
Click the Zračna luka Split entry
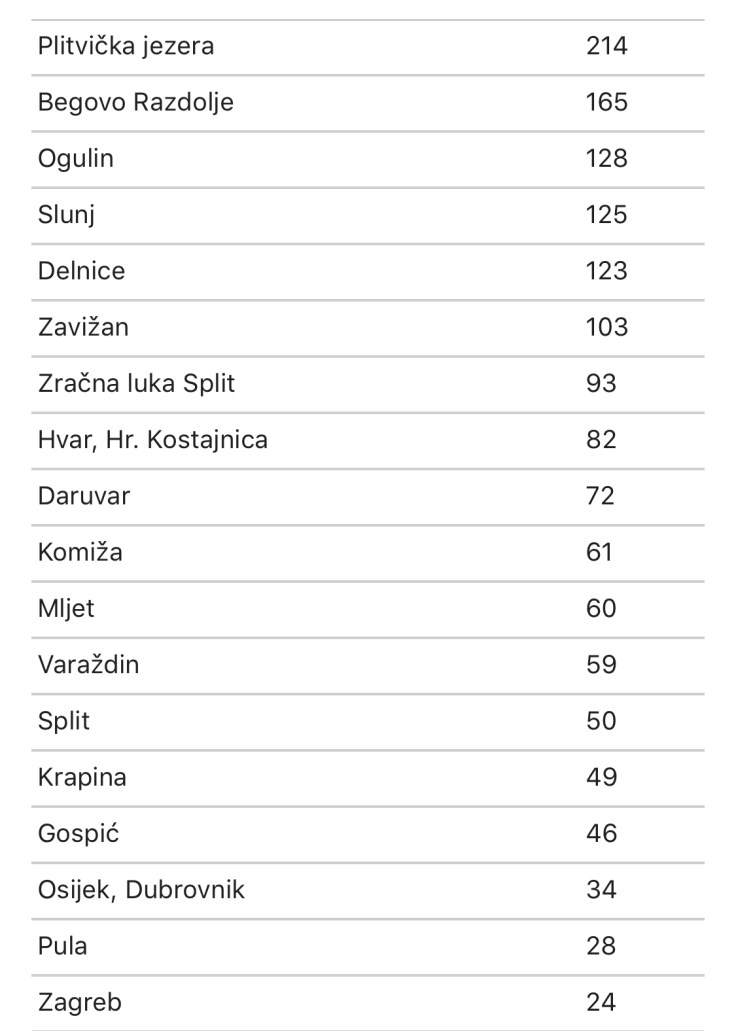pos(136,383)
